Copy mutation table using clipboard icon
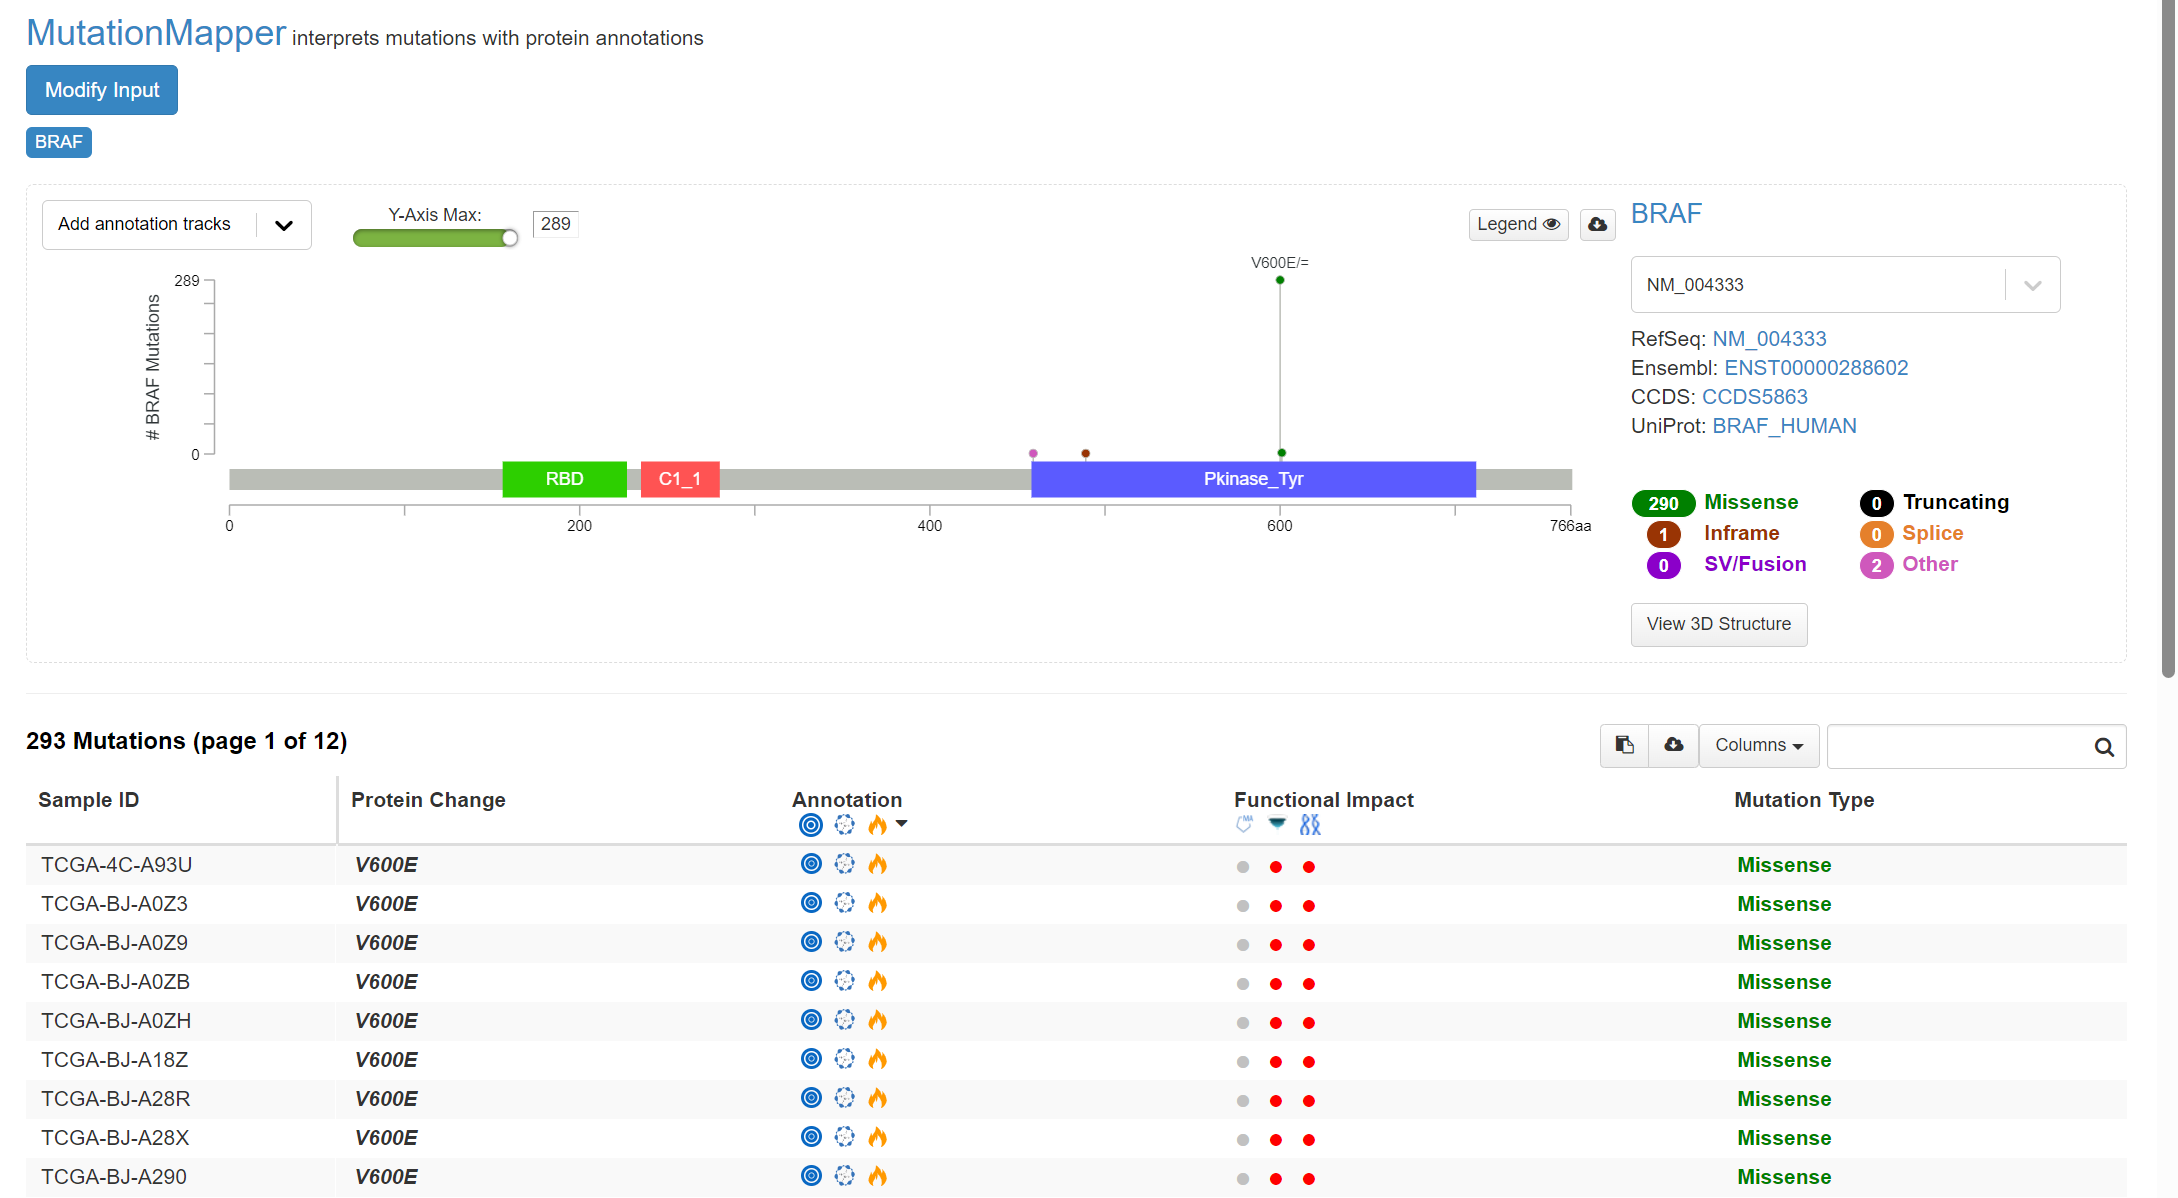The height and width of the screenshot is (1198, 2178). [x=1625, y=745]
